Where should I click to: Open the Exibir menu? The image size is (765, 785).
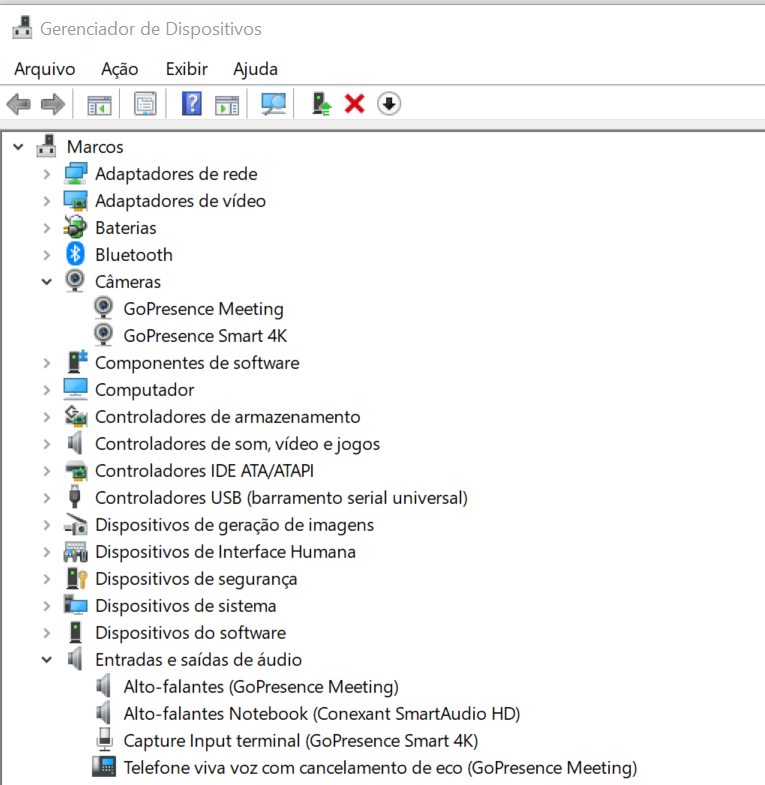point(187,69)
